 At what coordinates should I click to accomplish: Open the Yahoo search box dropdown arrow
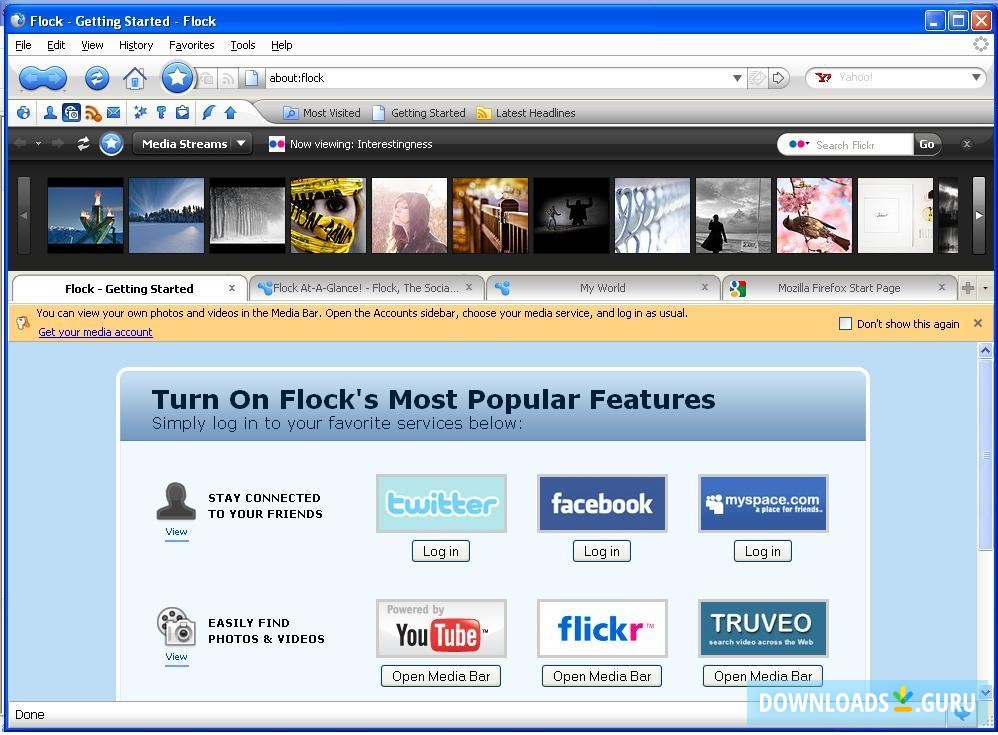pos(976,78)
